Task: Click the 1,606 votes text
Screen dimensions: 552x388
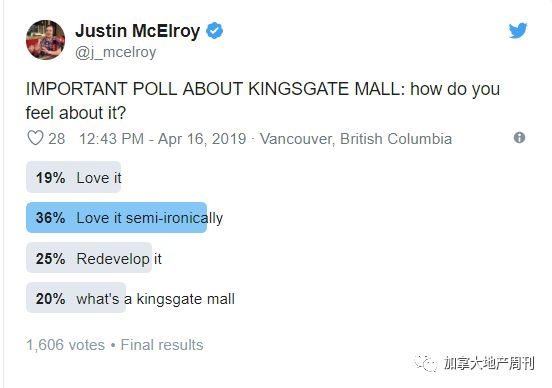Action: click(x=65, y=345)
